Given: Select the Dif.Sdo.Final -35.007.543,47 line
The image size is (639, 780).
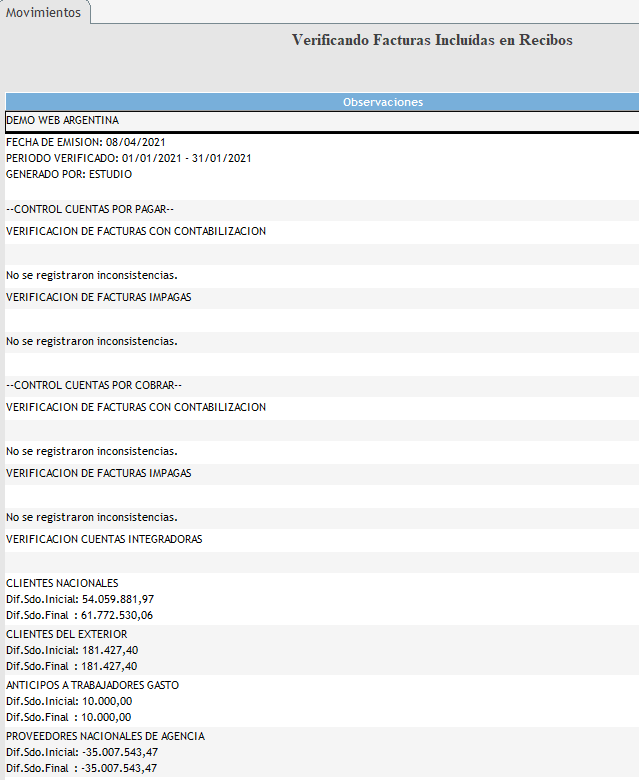Looking at the screenshot, I should (x=81, y=768).
